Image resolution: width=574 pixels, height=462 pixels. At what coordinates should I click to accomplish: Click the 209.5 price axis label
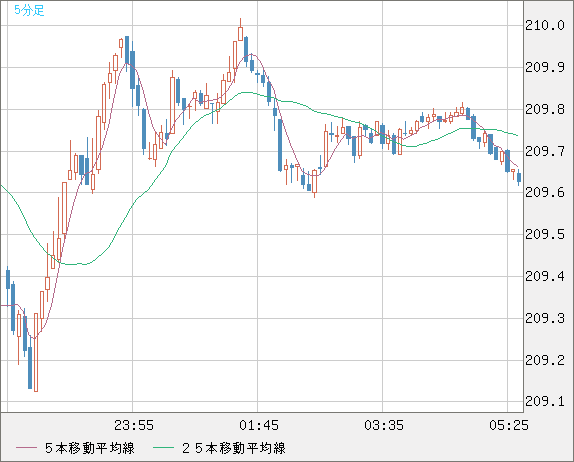pos(545,234)
